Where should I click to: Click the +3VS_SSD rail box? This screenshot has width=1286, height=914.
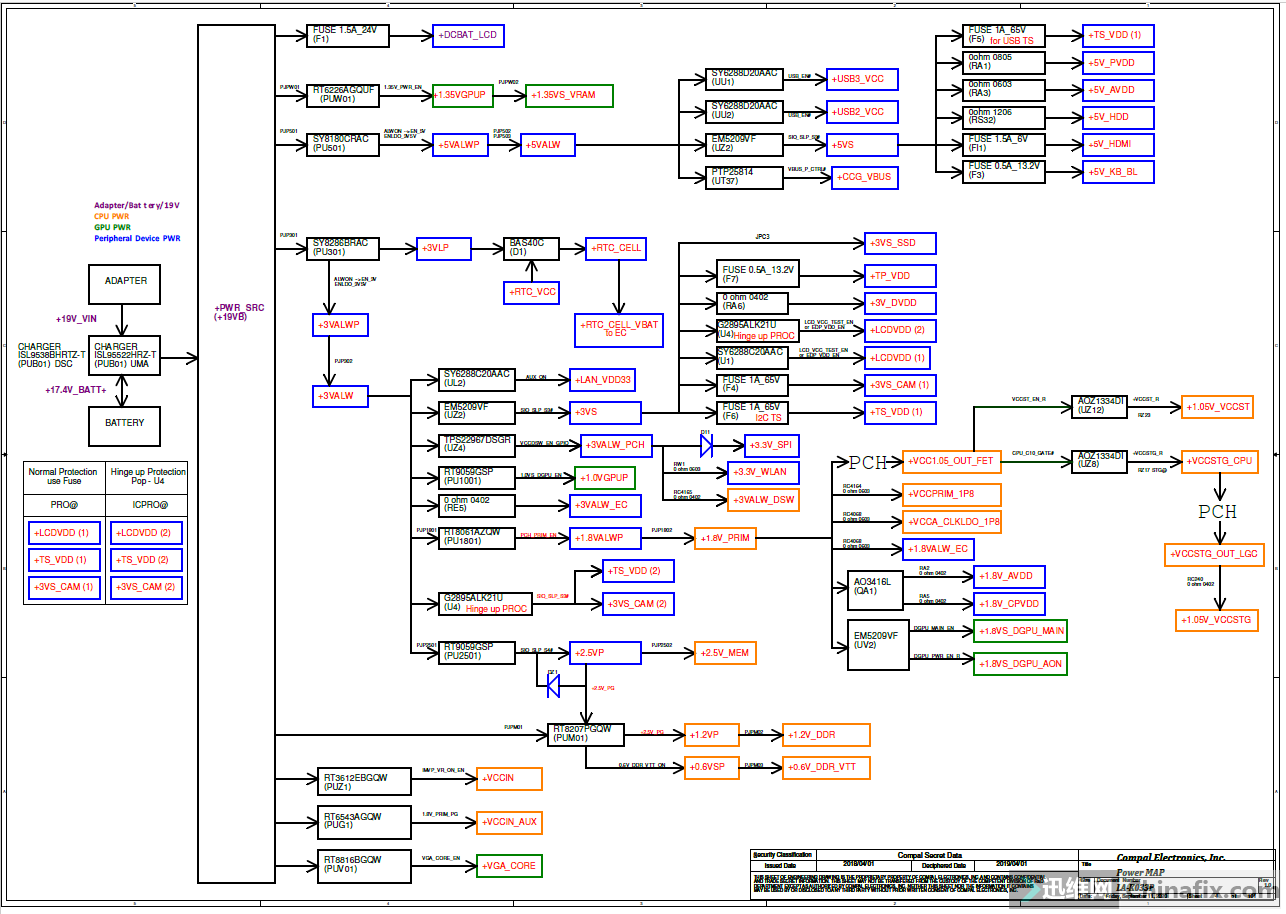[903, 243]
